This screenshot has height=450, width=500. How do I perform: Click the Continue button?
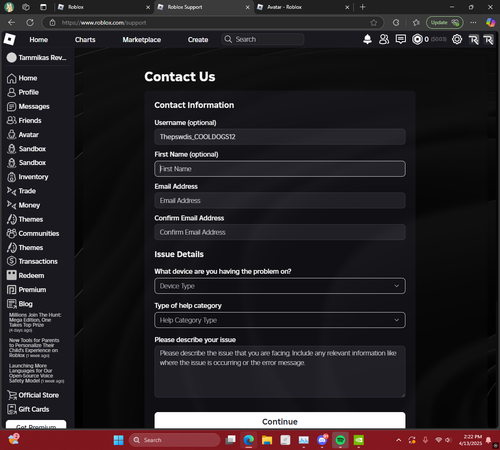280,421
